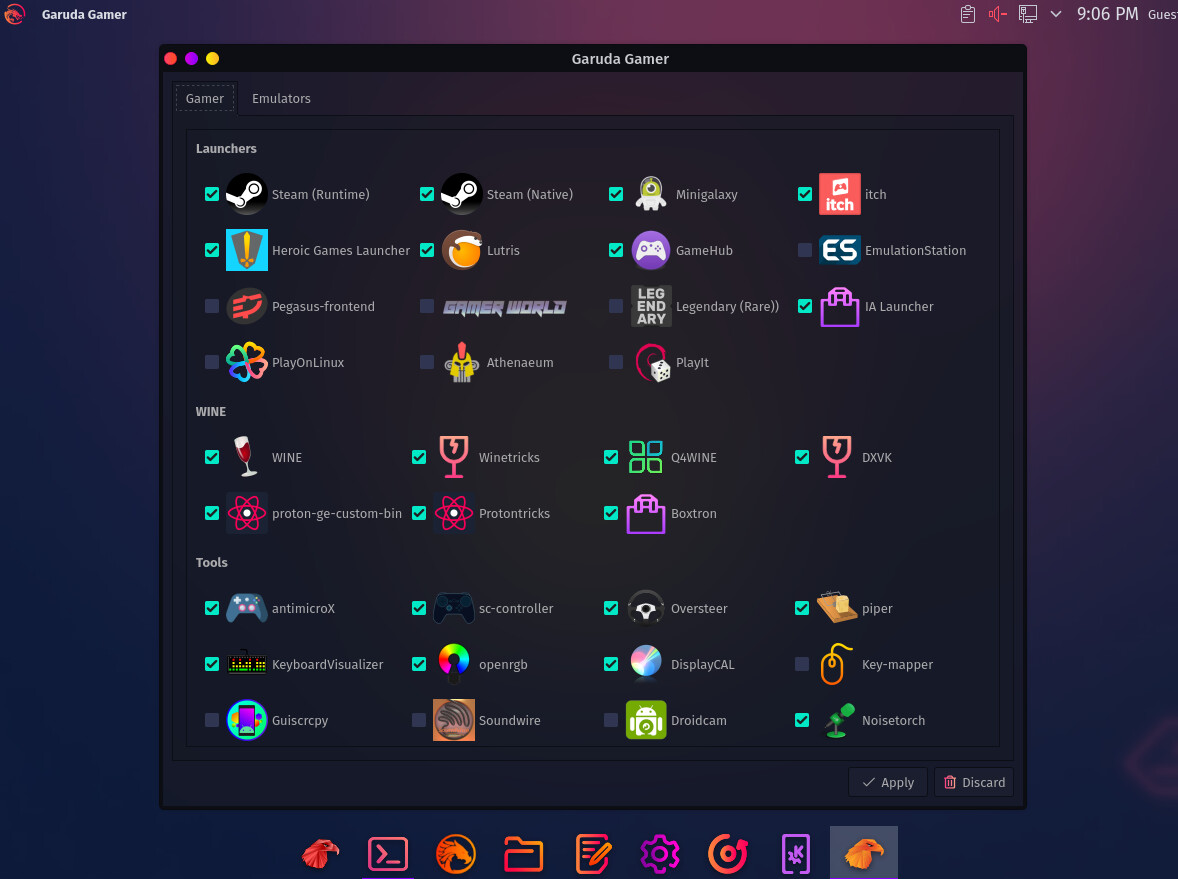Image resolution: width=1178 pixels, height=879 pixels.
Task: Click the Minigalaxy alien icon
Action: pyautogui.click(x=651, y=194)
